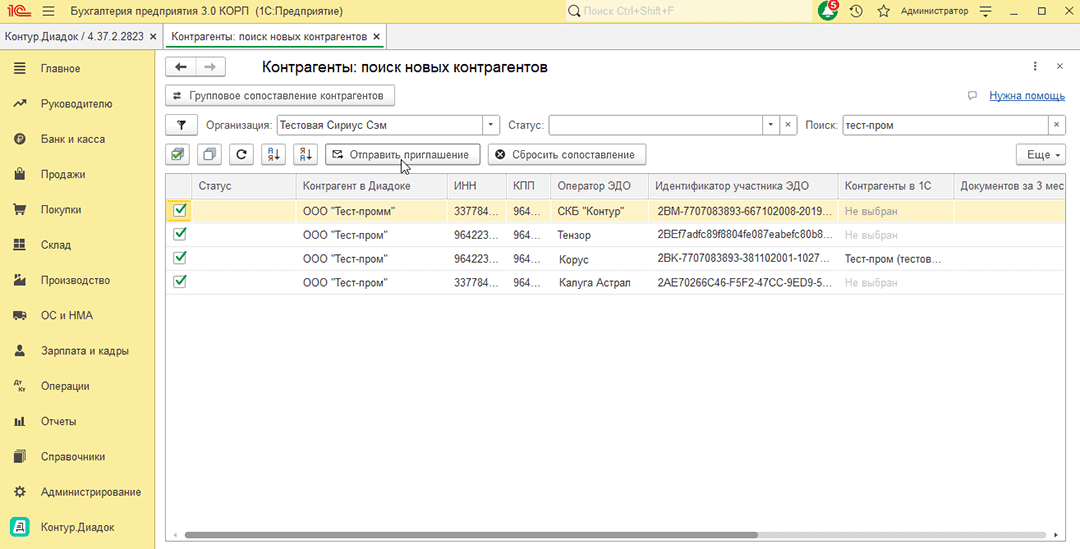The height and width of the screenshot is (549, 1080).
Task: Open Зарплата и кадры section
Action: [x=77, y=351]
